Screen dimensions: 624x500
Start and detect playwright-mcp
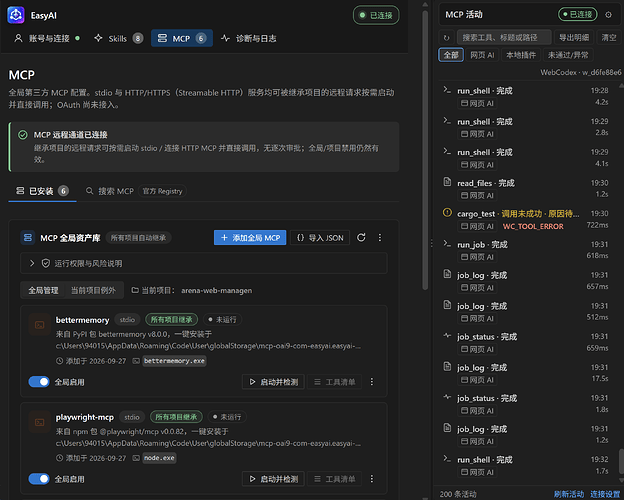[273, 479]
